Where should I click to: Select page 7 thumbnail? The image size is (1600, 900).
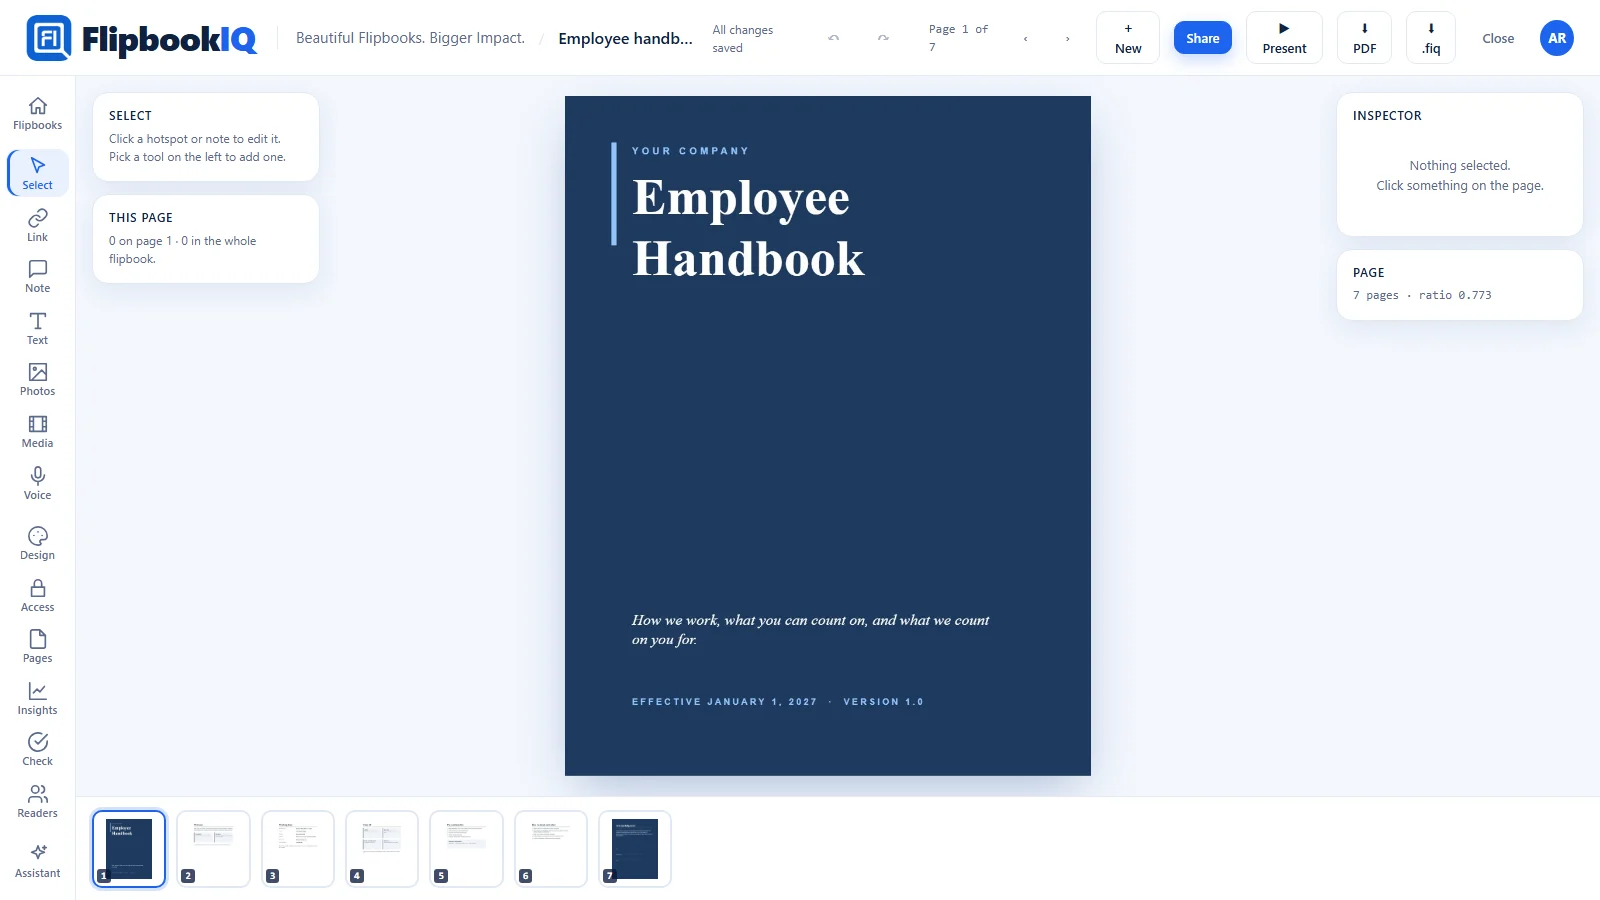pyautogui.click(x=635, y=849)
